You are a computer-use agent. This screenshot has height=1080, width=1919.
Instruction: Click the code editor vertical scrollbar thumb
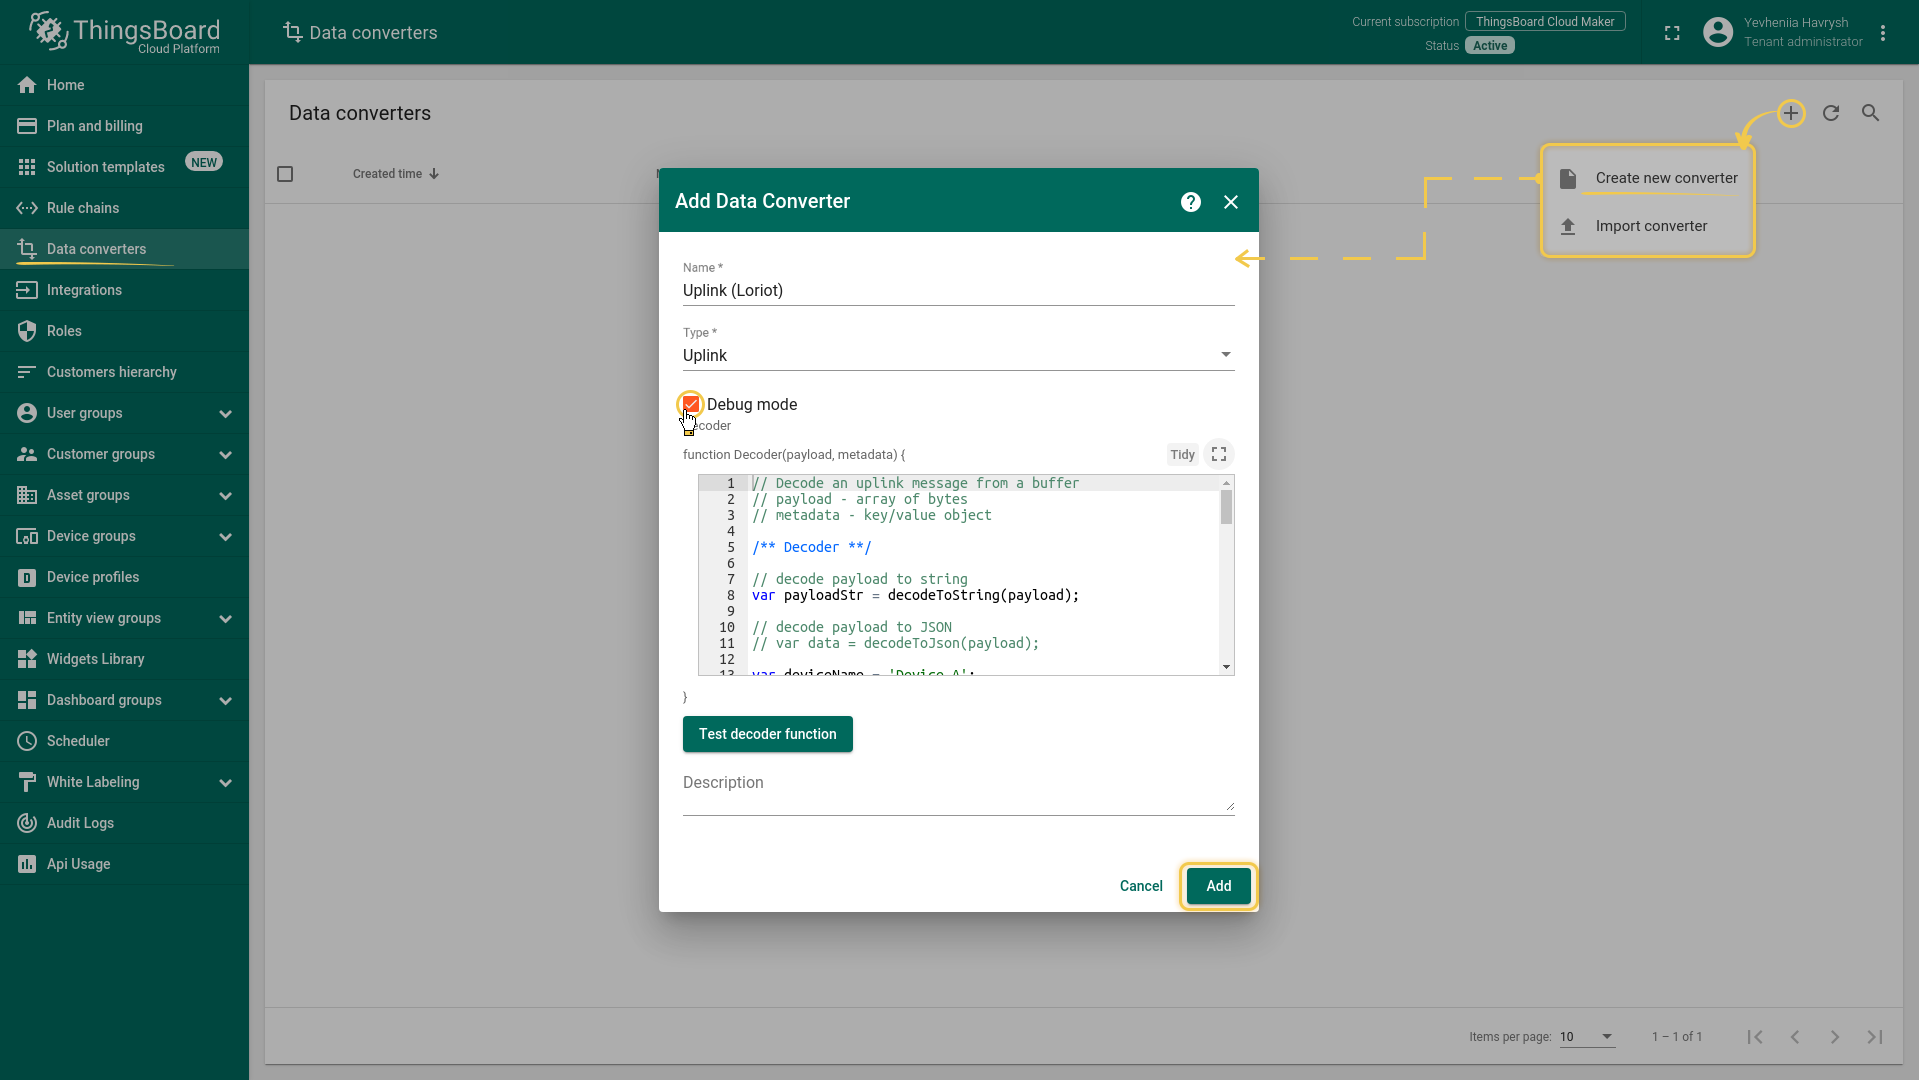(x=1226, y=508)
